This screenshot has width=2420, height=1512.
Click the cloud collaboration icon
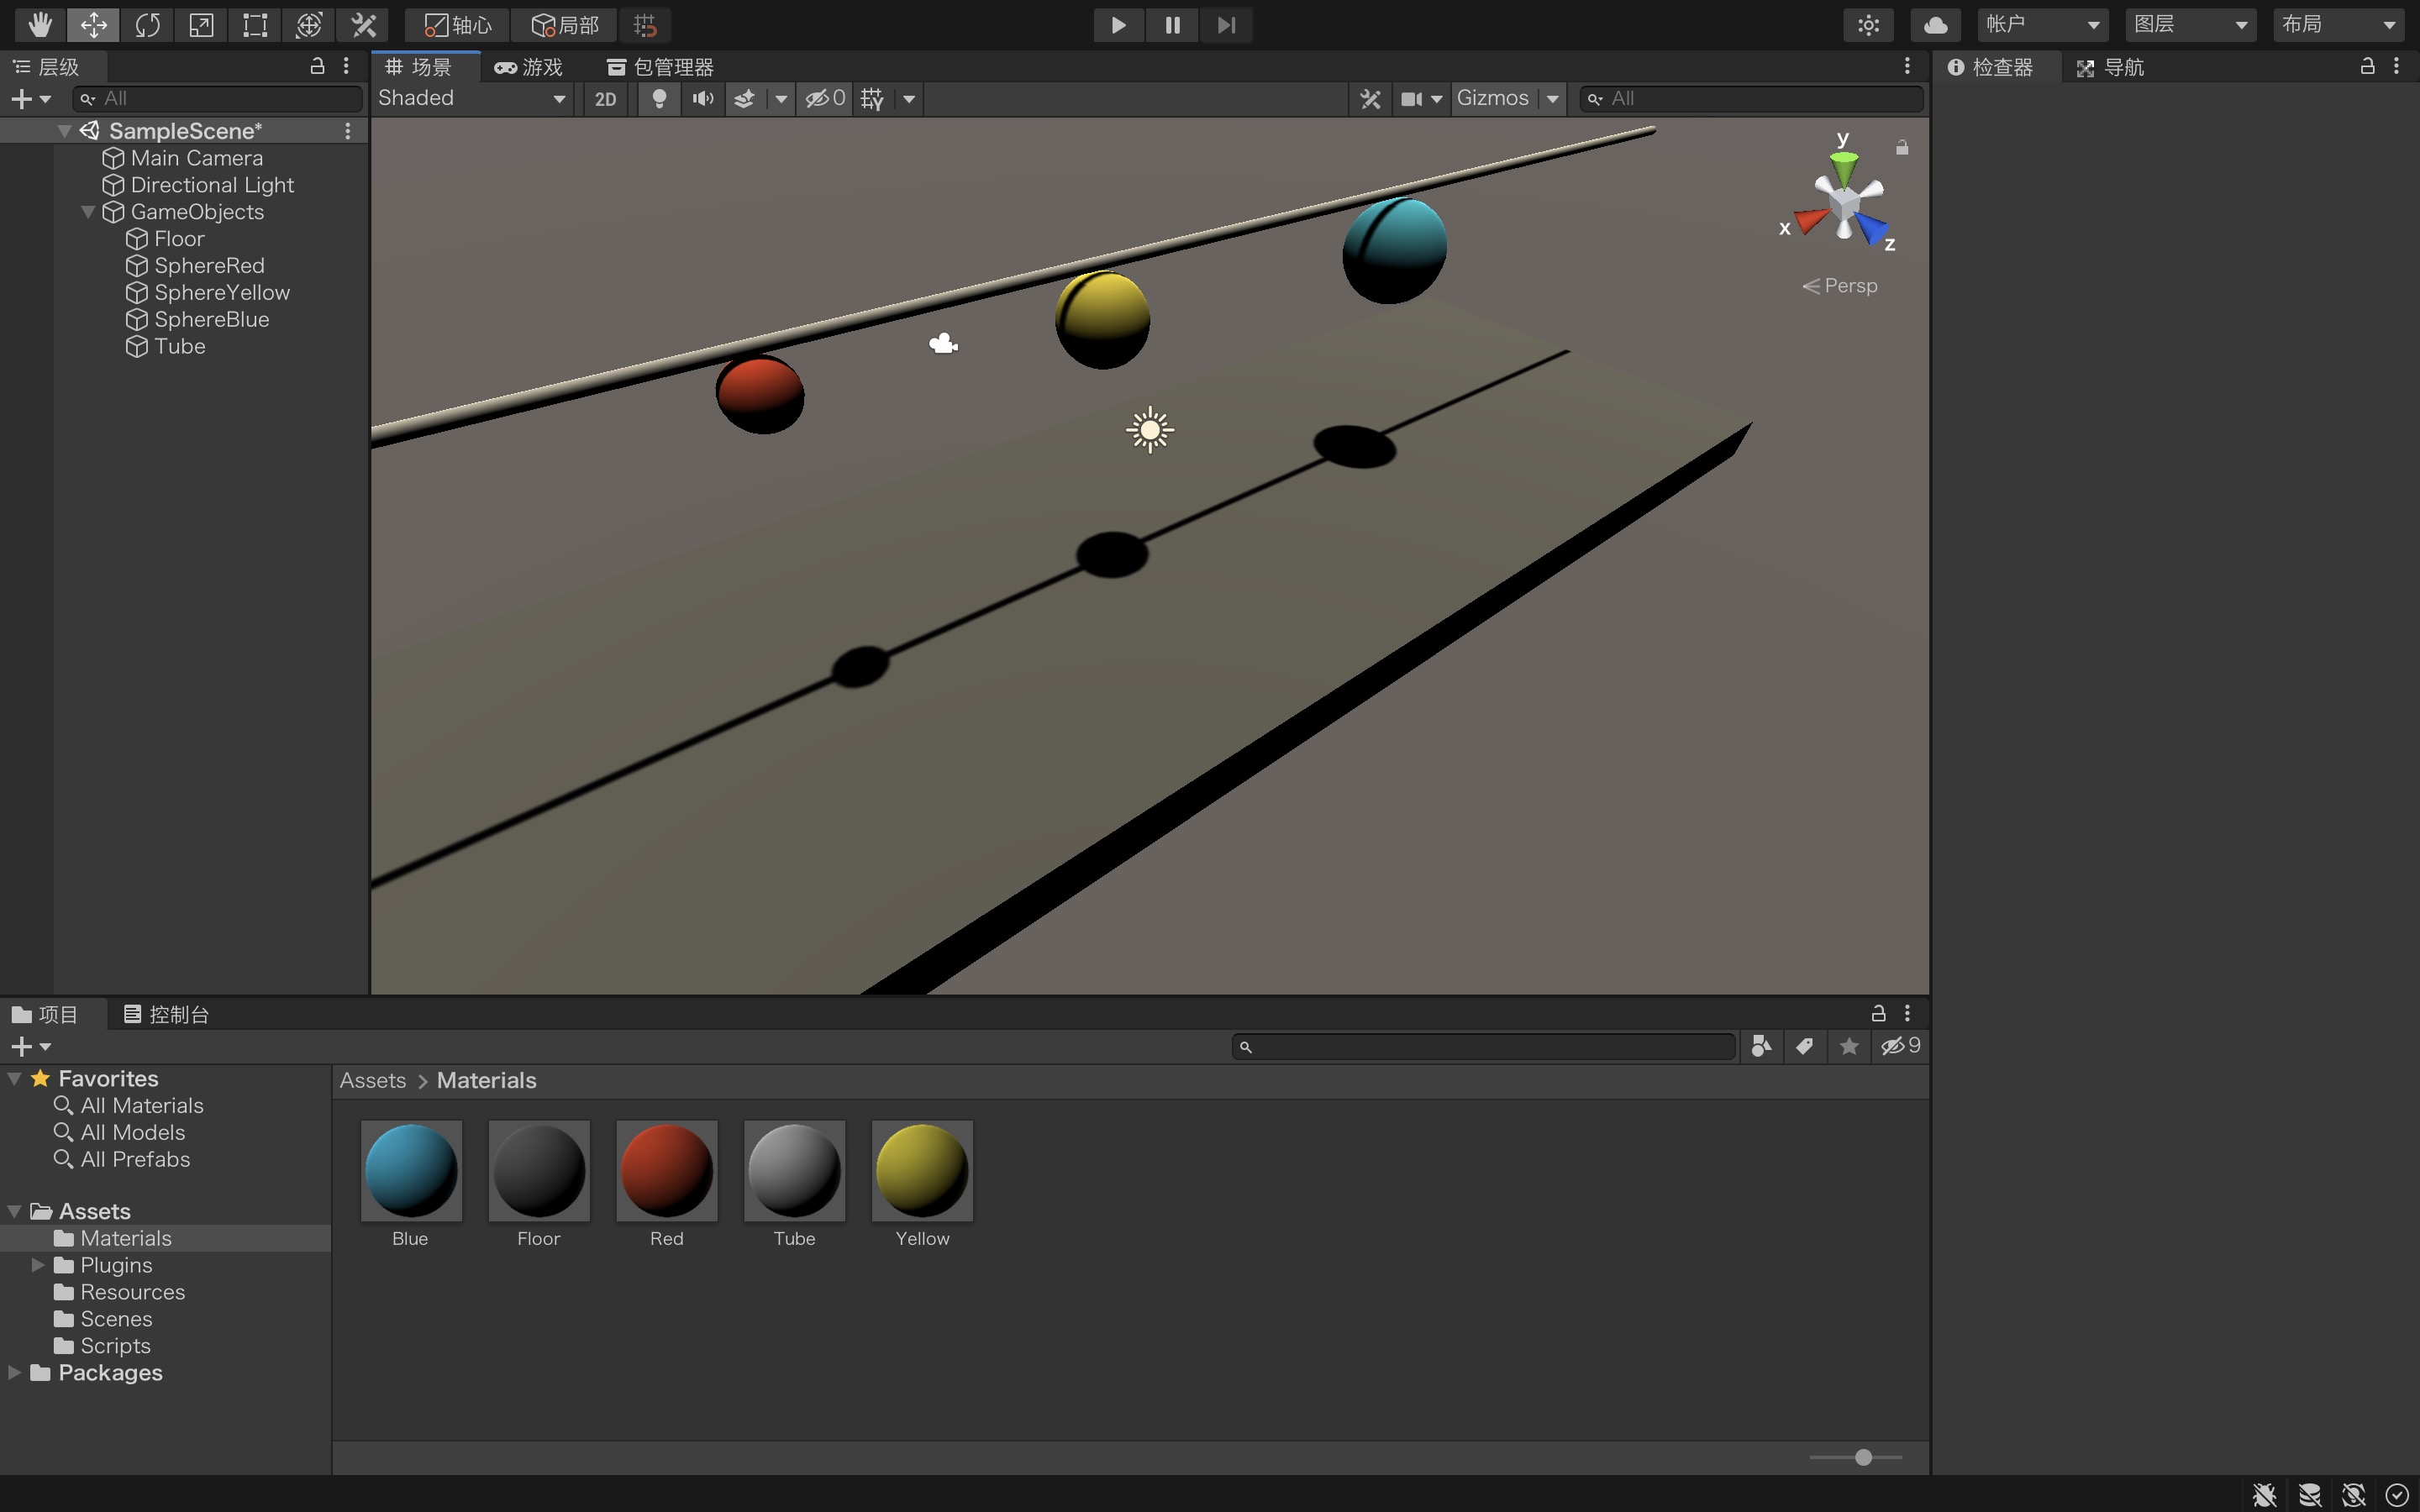[1935, 24]
